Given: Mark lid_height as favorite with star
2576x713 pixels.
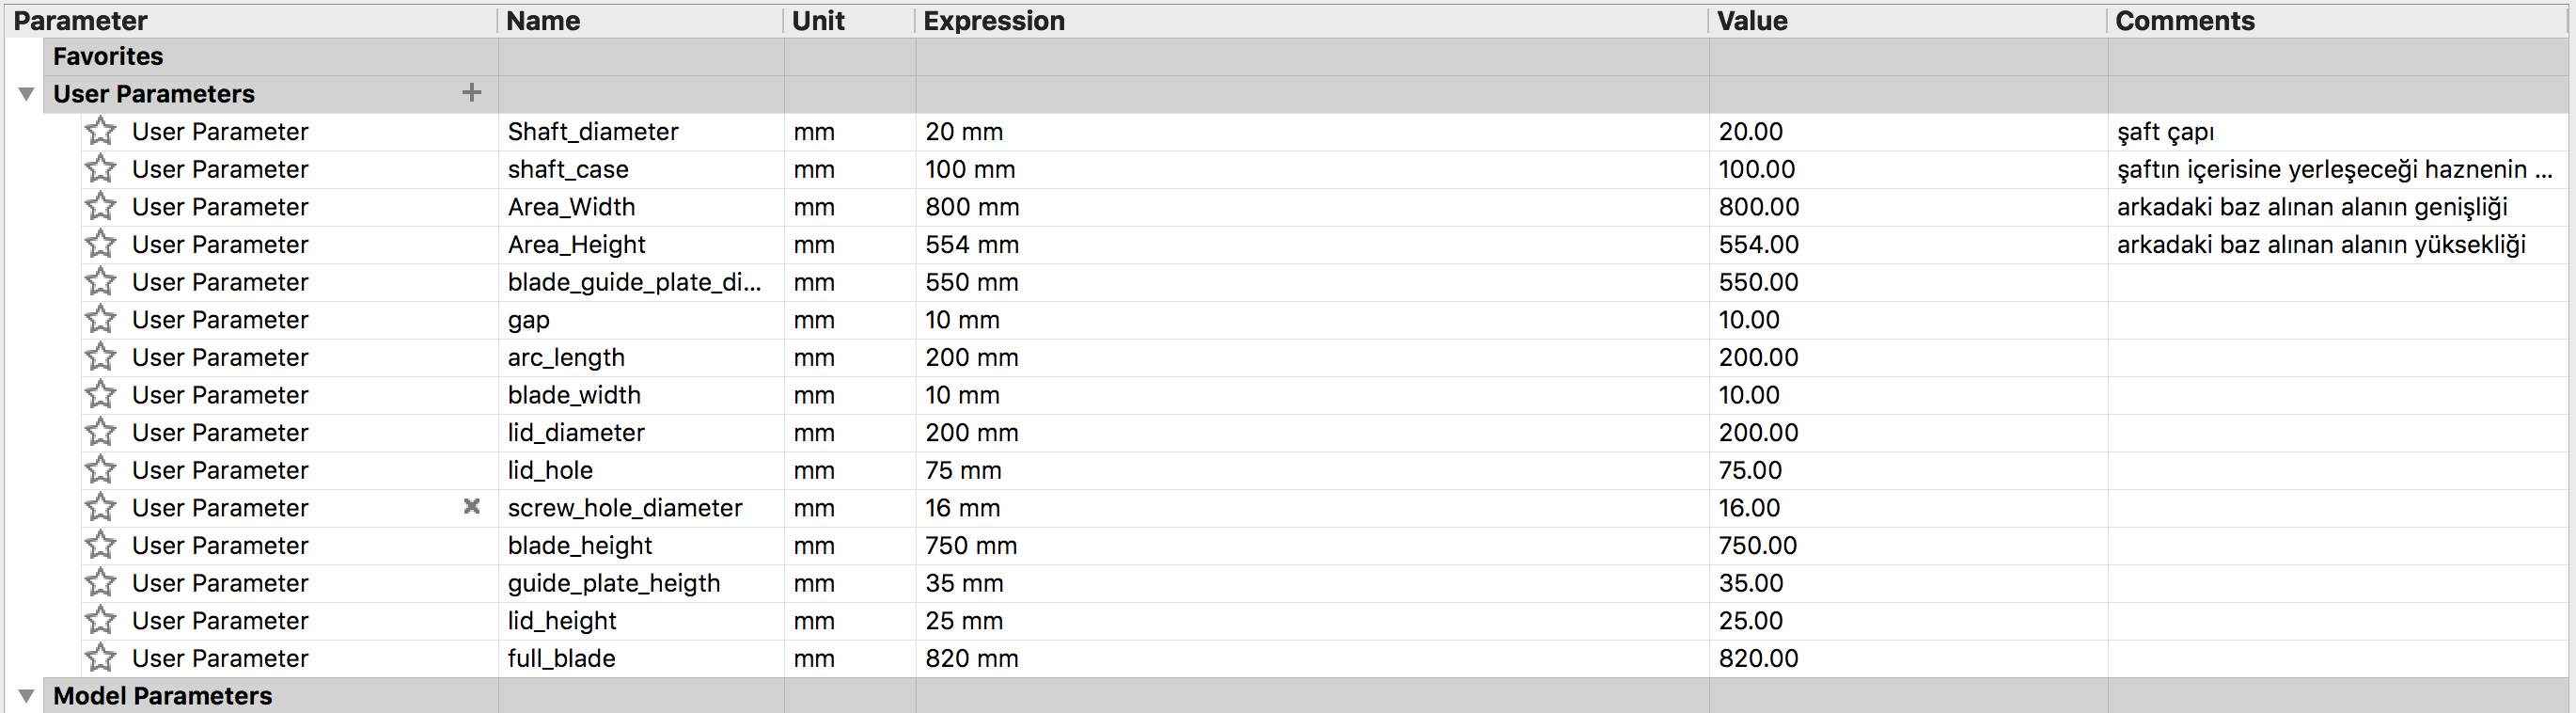Looking at the screenshot, I should (x=101, y=621).
